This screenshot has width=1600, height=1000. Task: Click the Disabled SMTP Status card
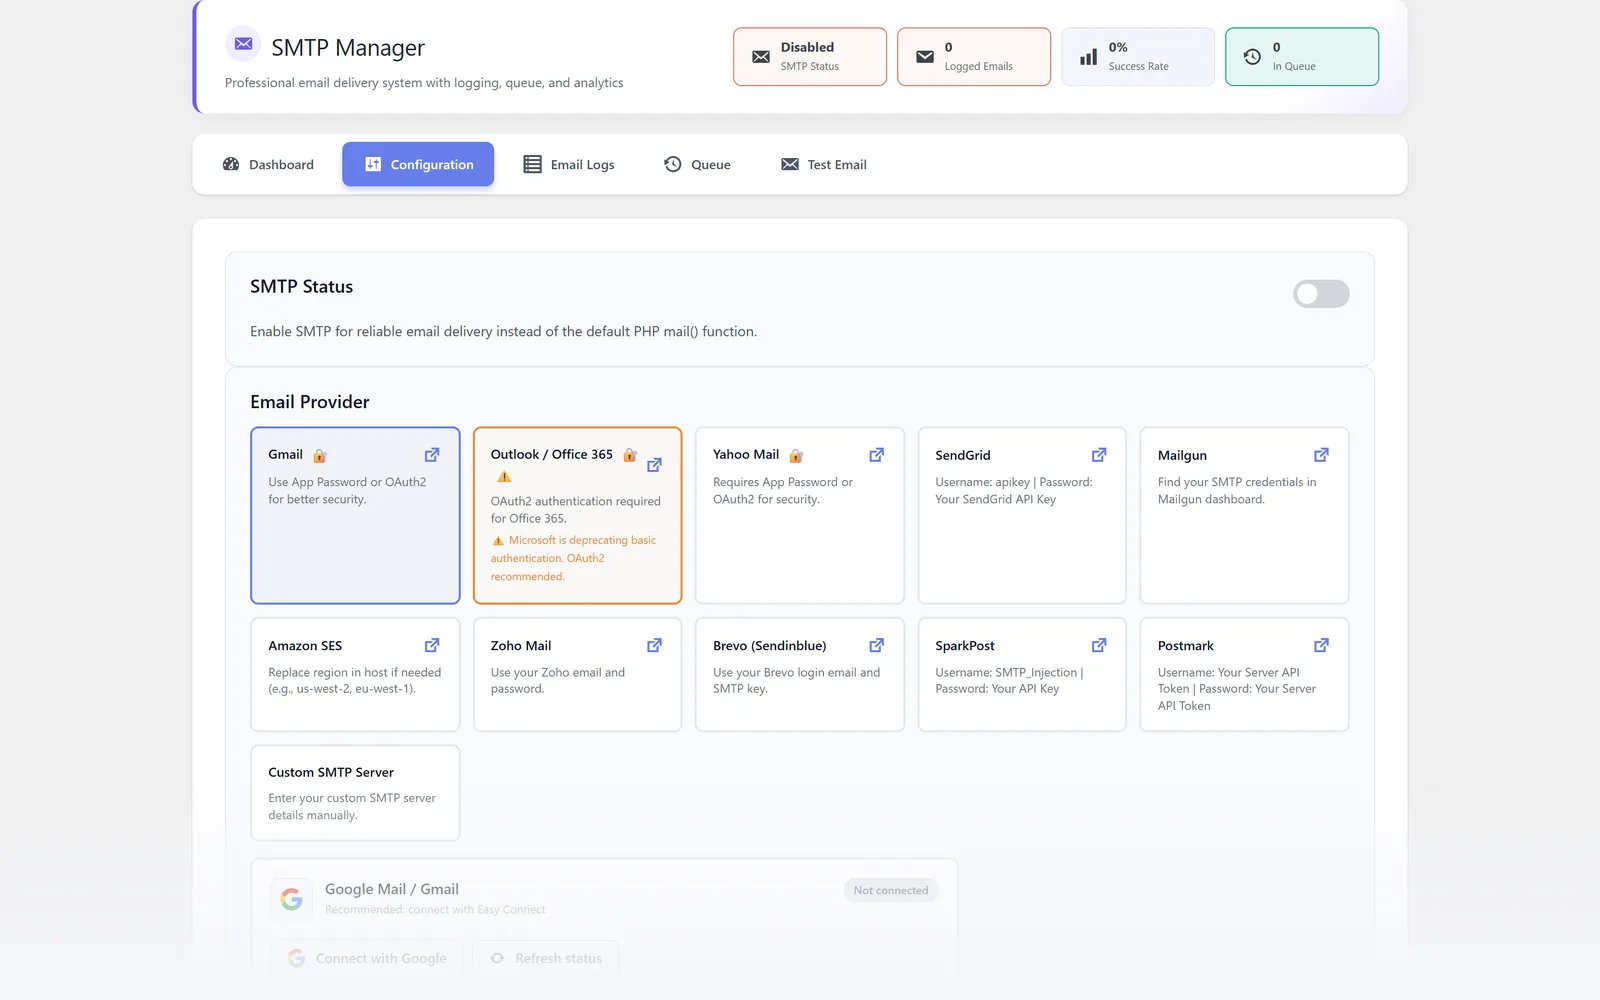[x=810, y=57]
